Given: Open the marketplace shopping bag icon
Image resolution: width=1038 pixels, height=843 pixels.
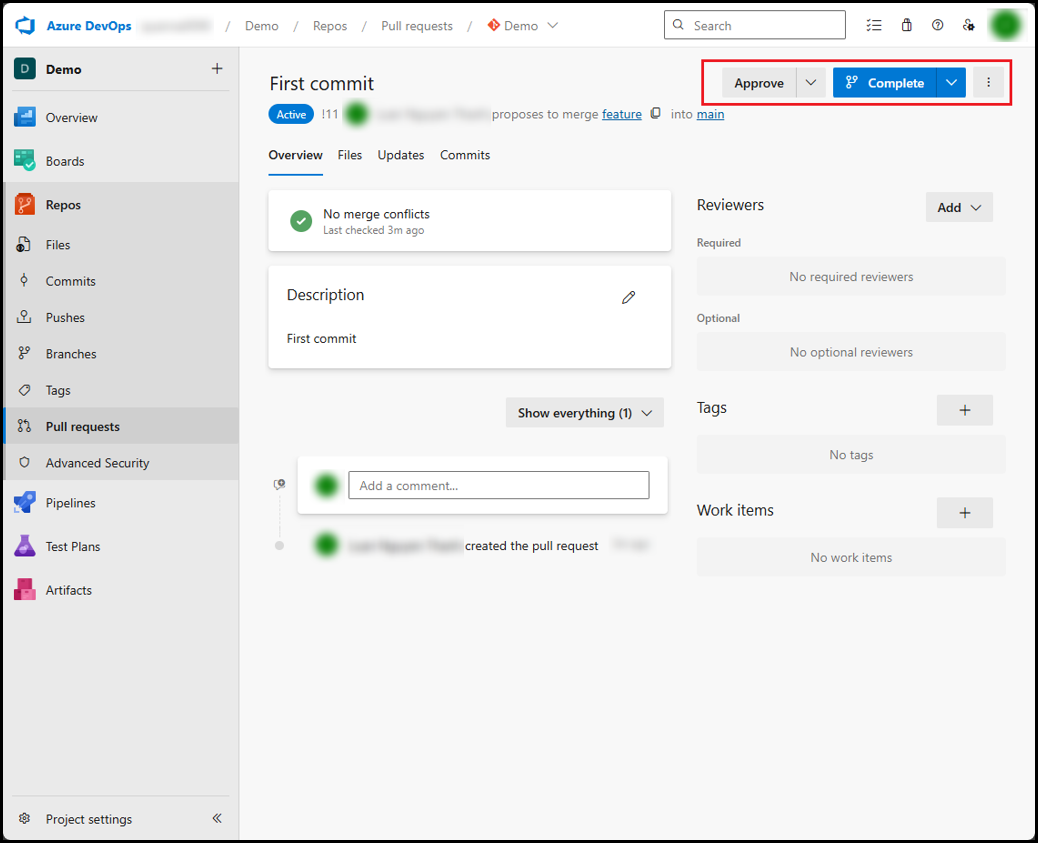Looking at the screenshot, I should pos(906,25).
